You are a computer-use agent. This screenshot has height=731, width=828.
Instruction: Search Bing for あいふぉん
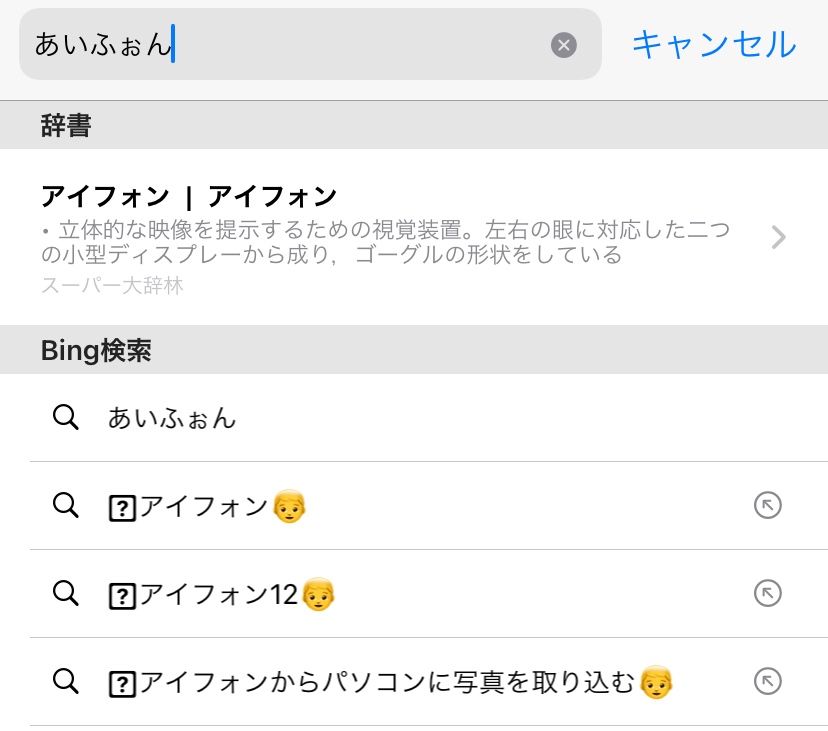click(172, 418)
